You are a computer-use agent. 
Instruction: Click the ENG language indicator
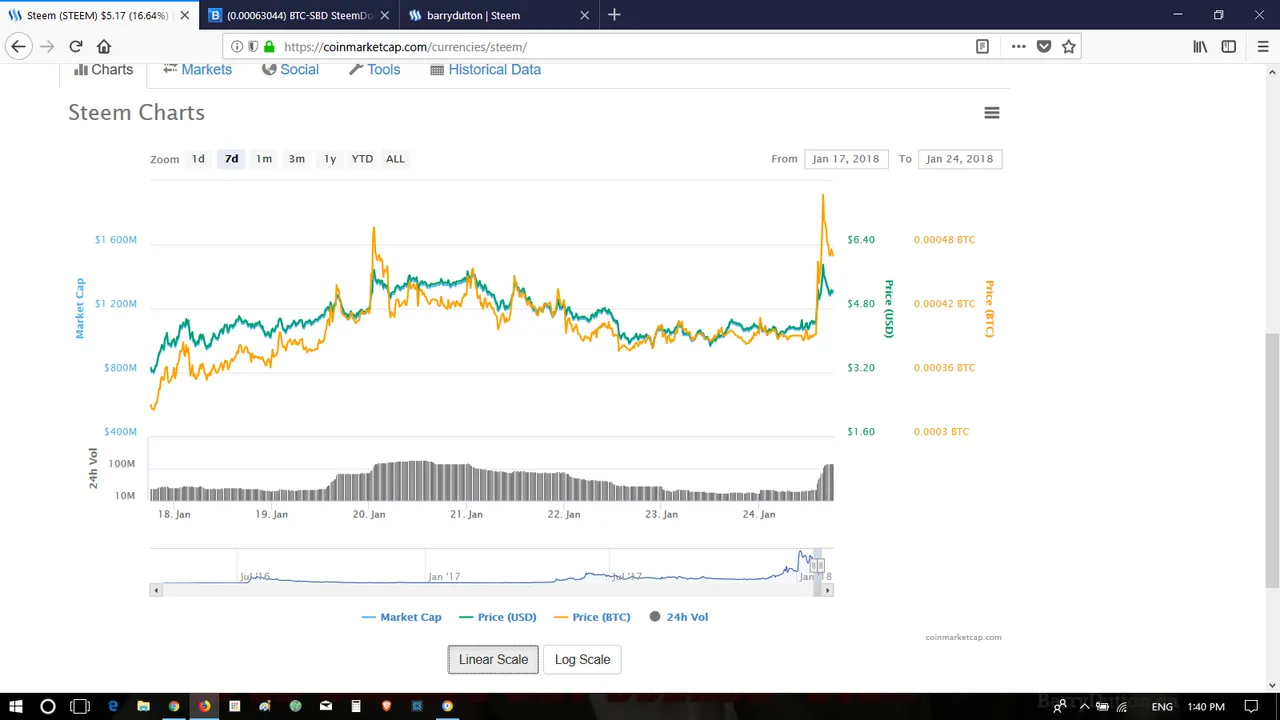(x=1162, y=706)
